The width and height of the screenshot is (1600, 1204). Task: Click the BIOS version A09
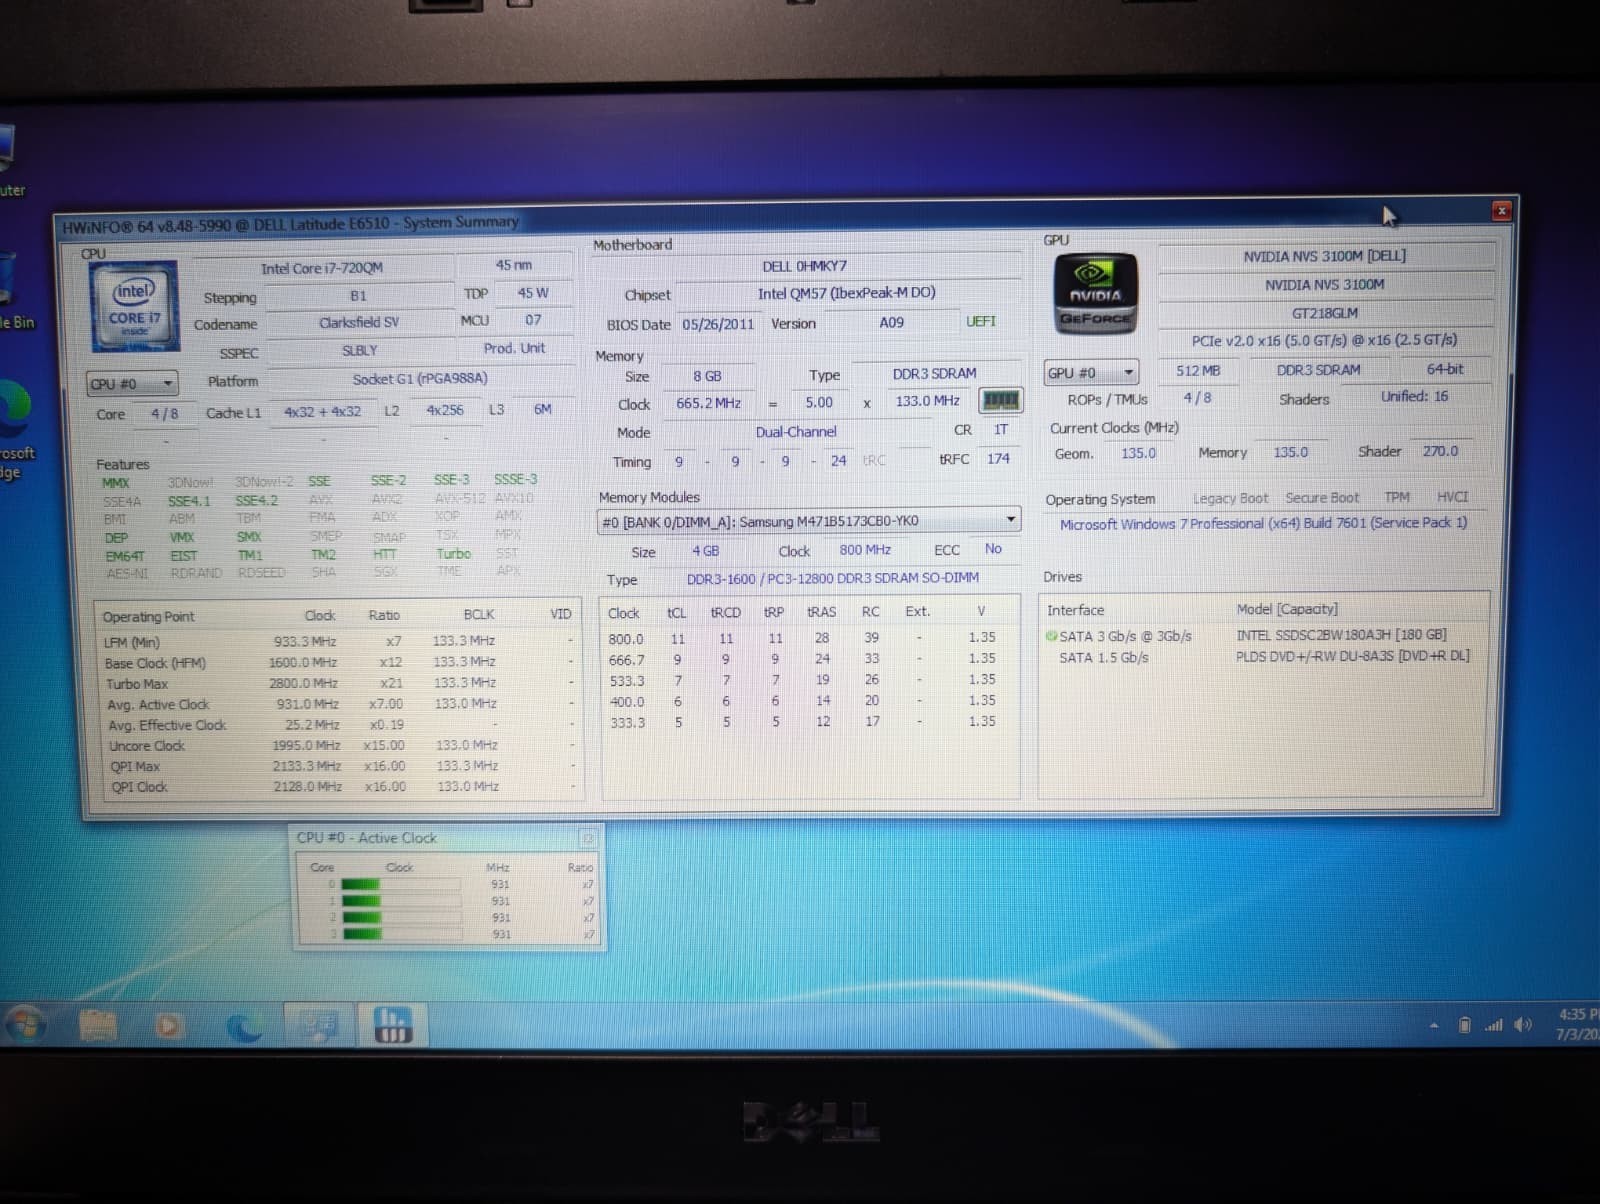tap(891, 322)
